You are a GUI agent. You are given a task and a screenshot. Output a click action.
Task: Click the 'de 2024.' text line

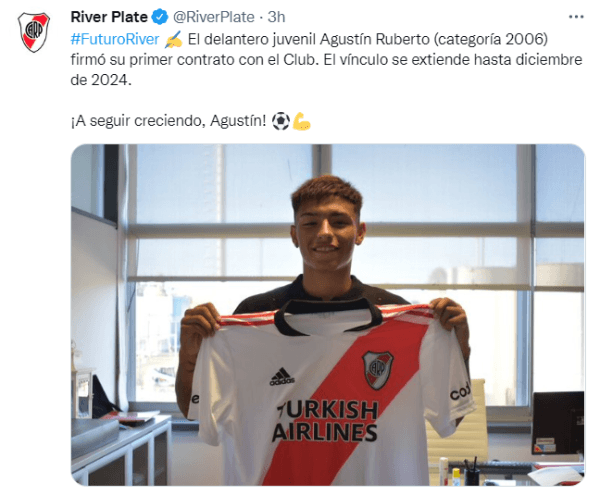point(101,80)
